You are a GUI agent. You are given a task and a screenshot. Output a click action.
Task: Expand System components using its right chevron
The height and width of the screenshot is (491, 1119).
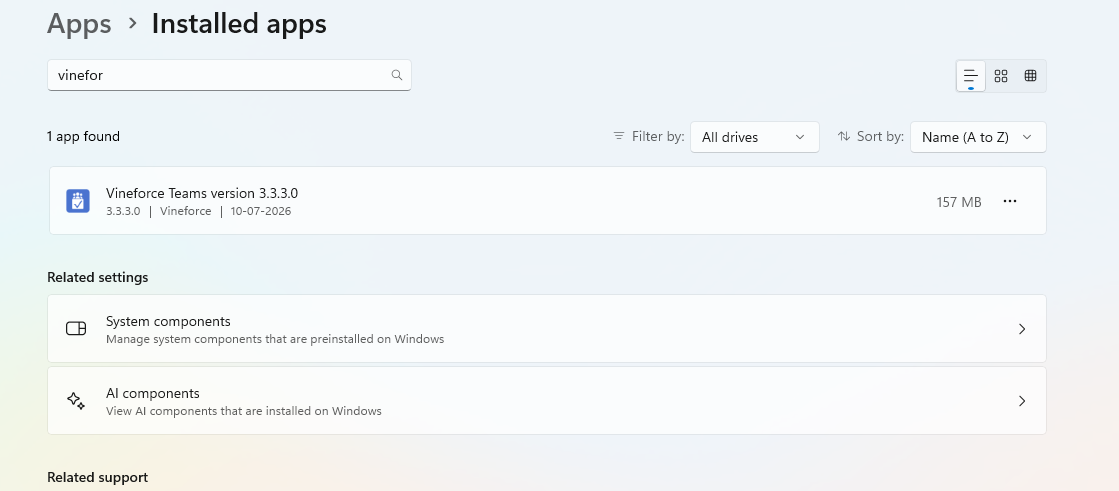(1022, 329)
